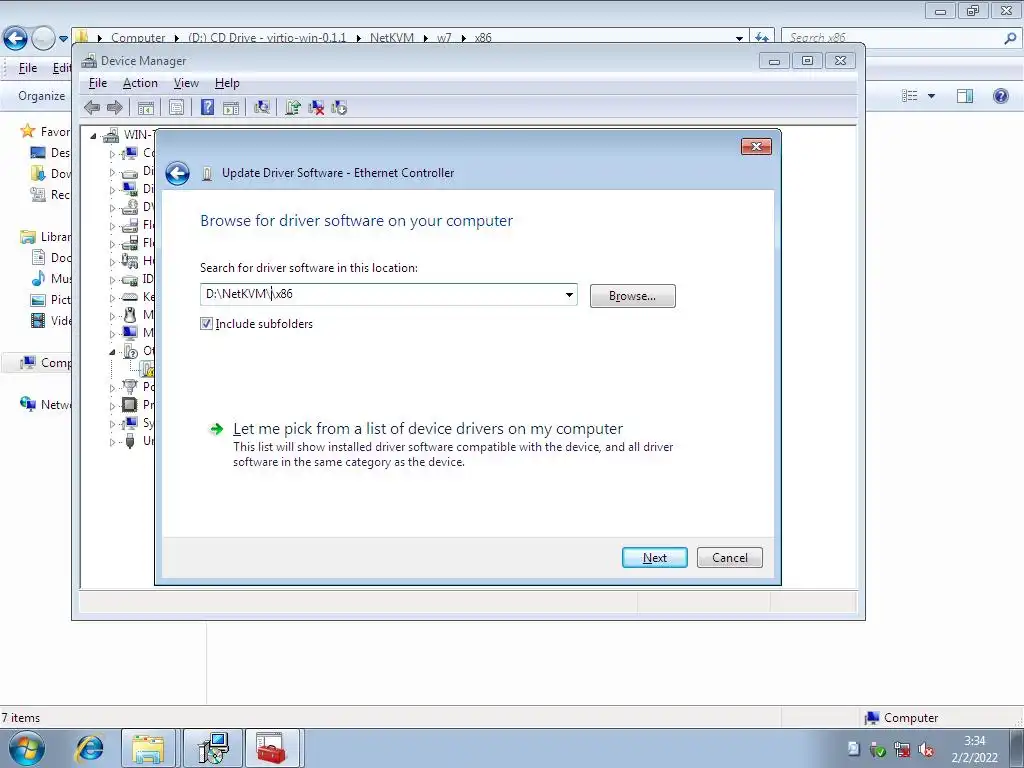Click the Keyboards icon in device tree
The image size is (1024, 768).
coord(130,296)
